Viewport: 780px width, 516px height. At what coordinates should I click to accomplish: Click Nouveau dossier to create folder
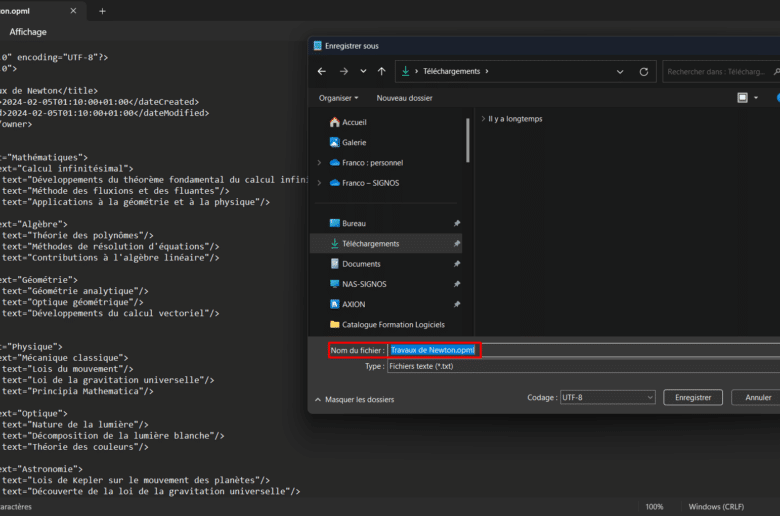tap(404, 98)
